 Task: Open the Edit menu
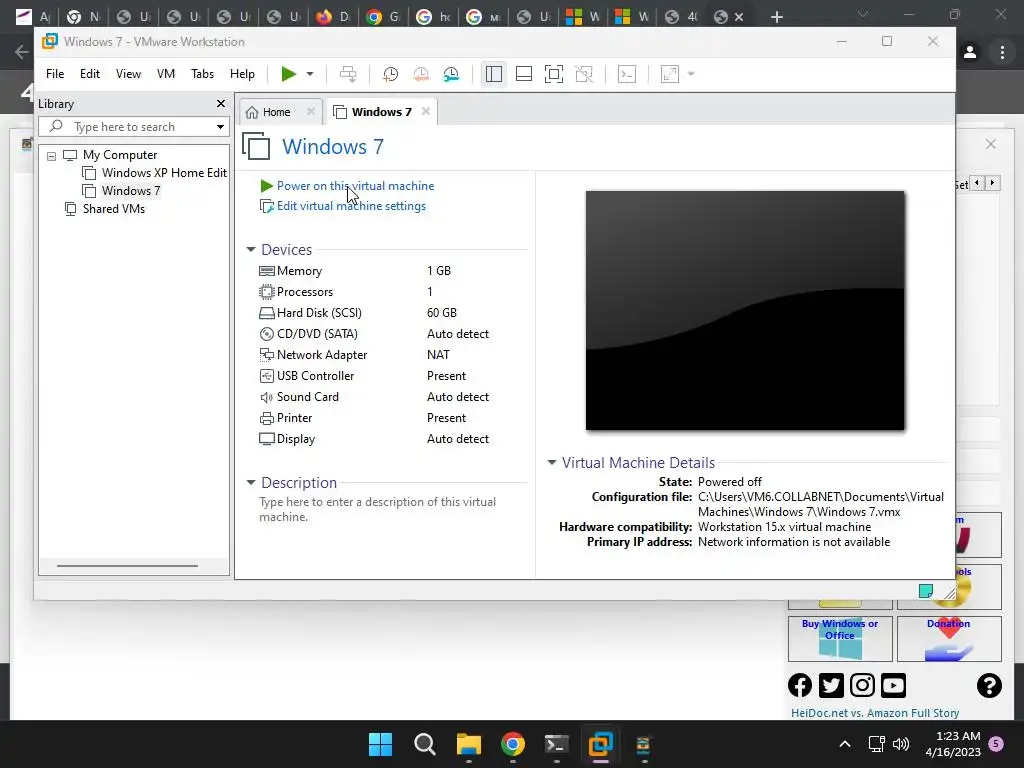(90, 74)
